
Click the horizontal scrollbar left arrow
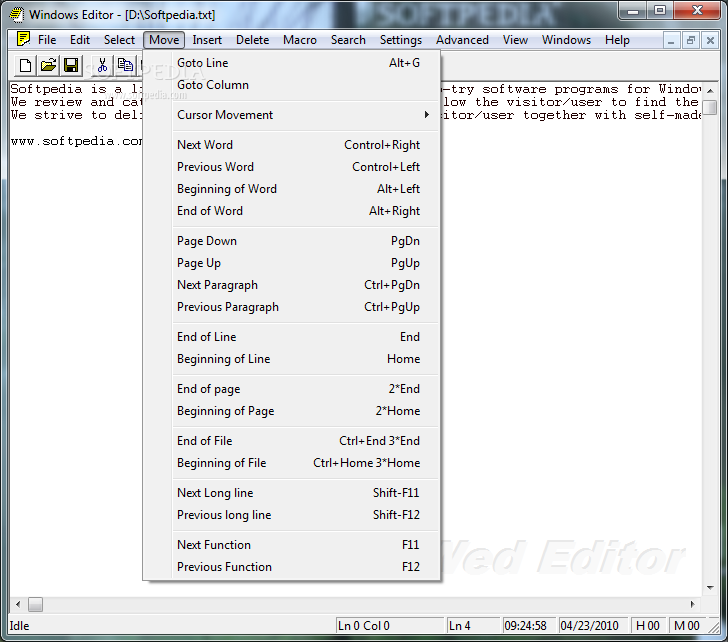[18, 604]
